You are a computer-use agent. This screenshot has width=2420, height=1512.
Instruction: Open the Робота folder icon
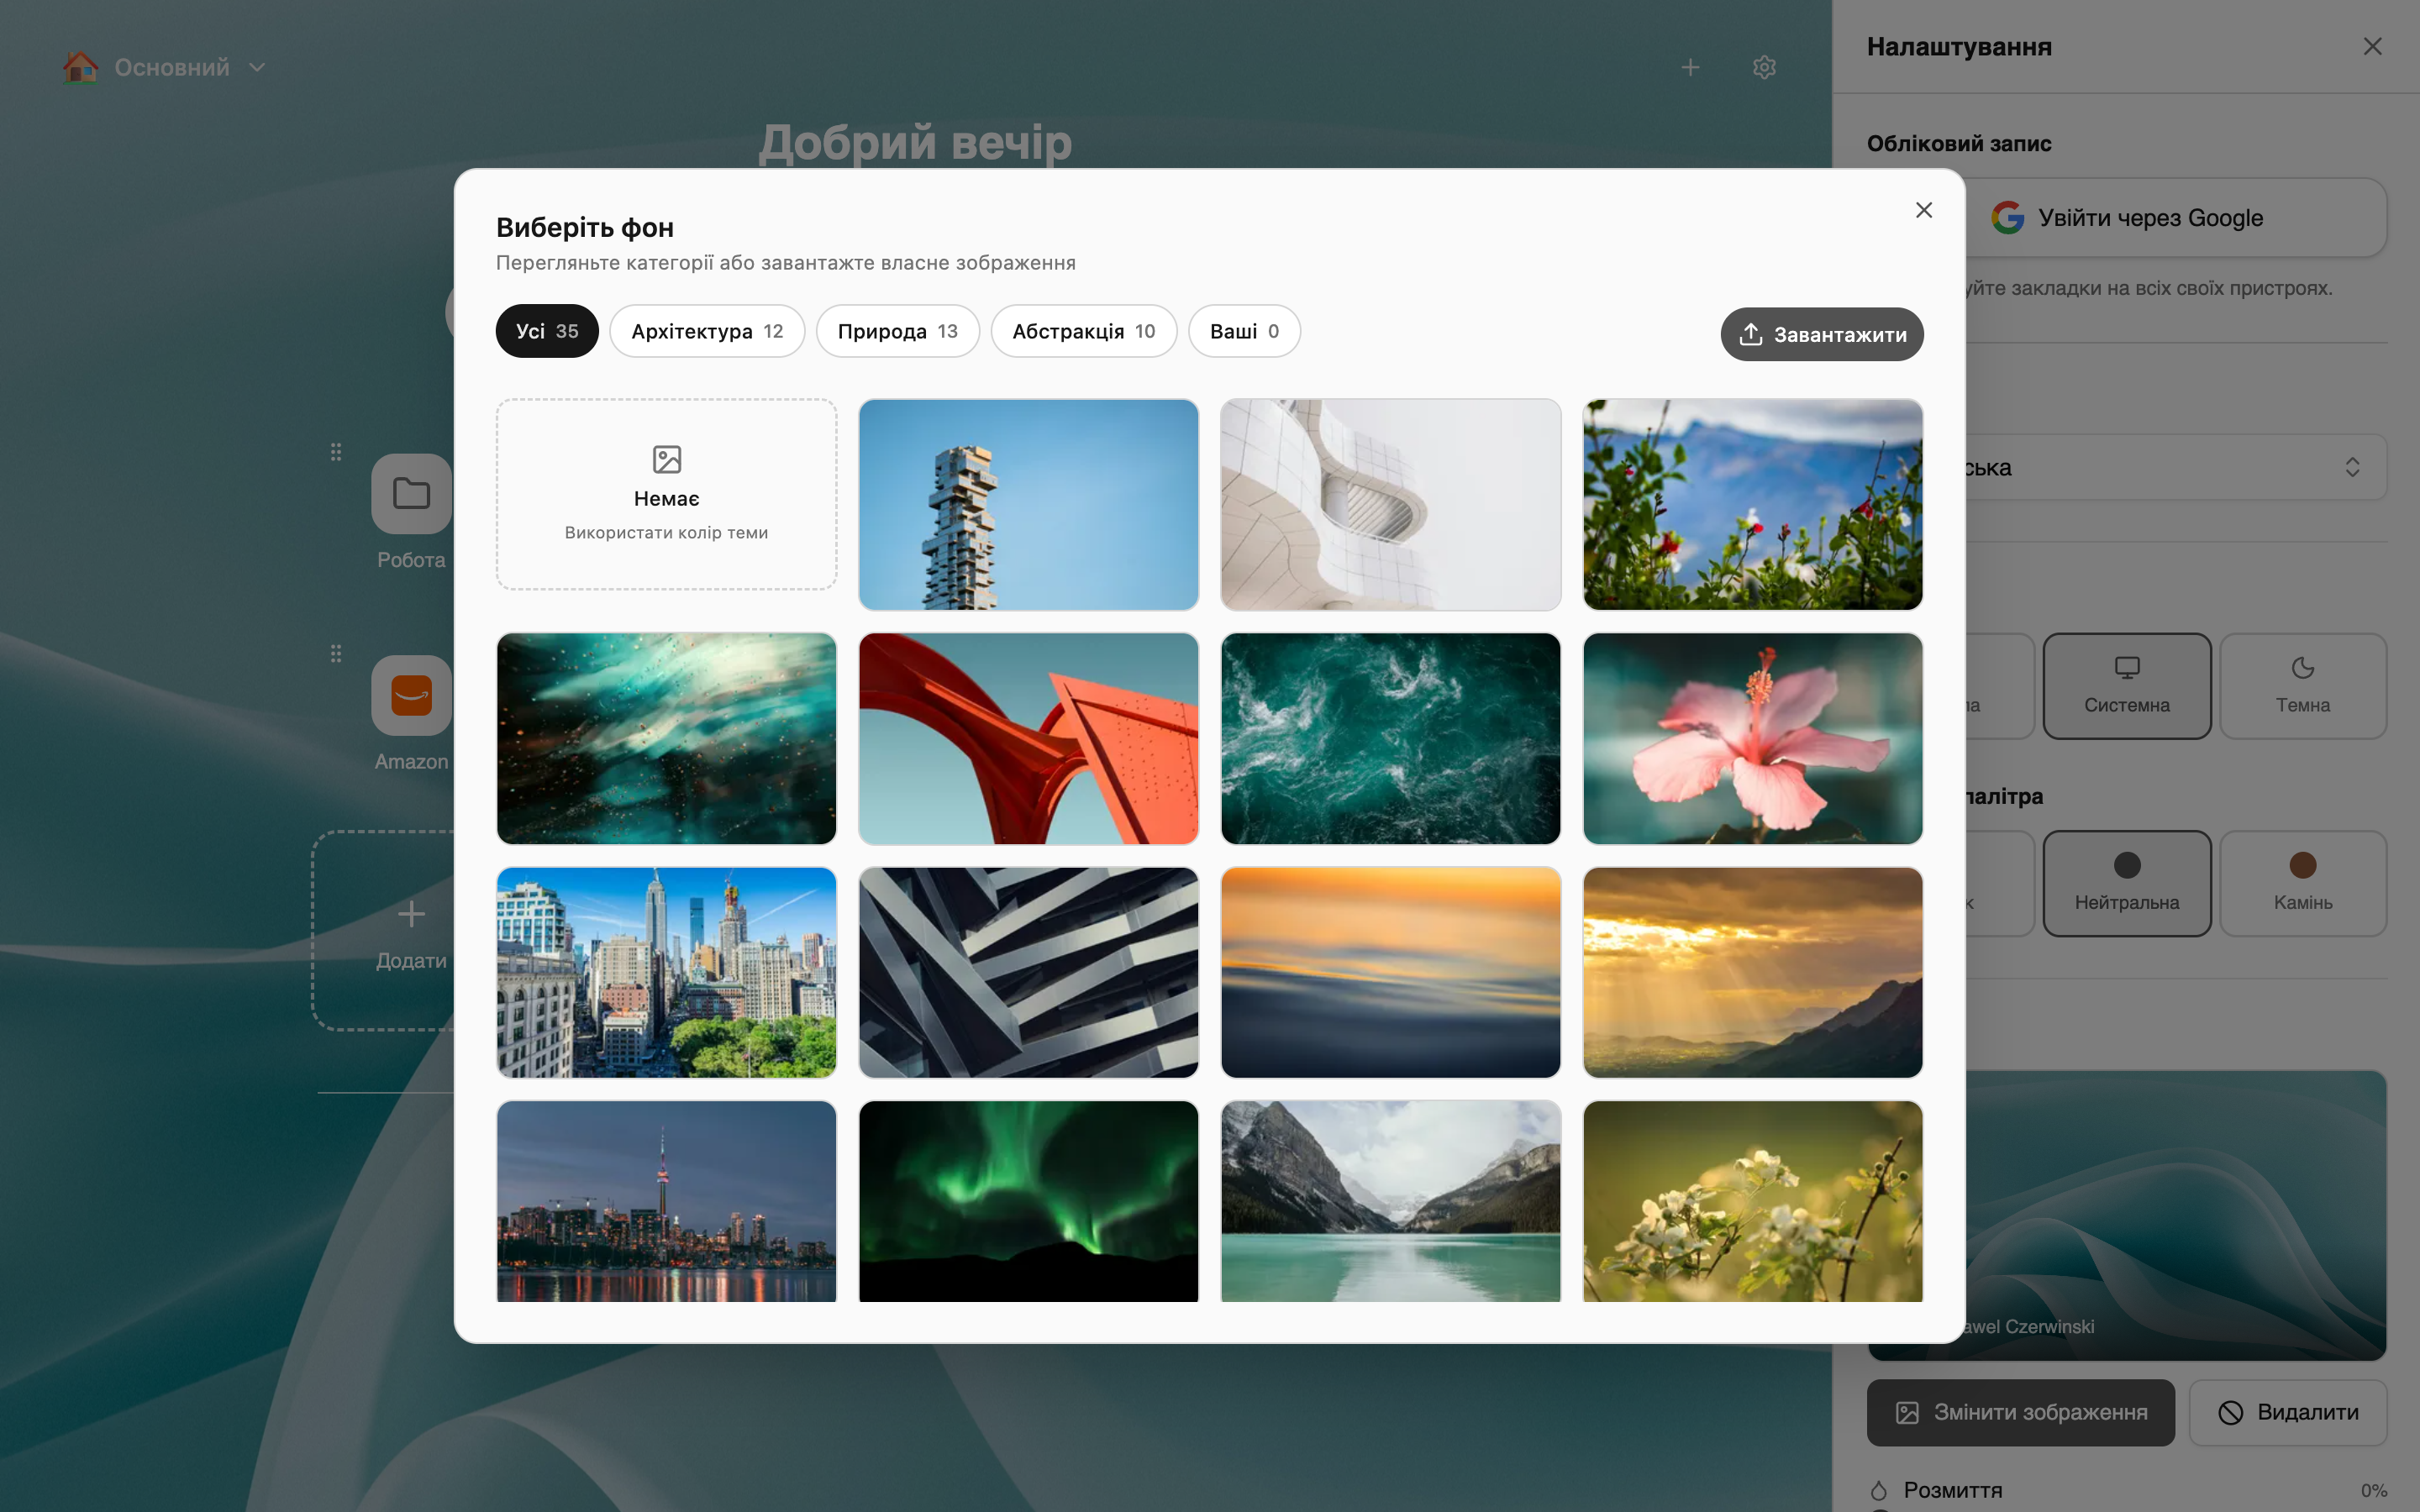pos(411,494)
